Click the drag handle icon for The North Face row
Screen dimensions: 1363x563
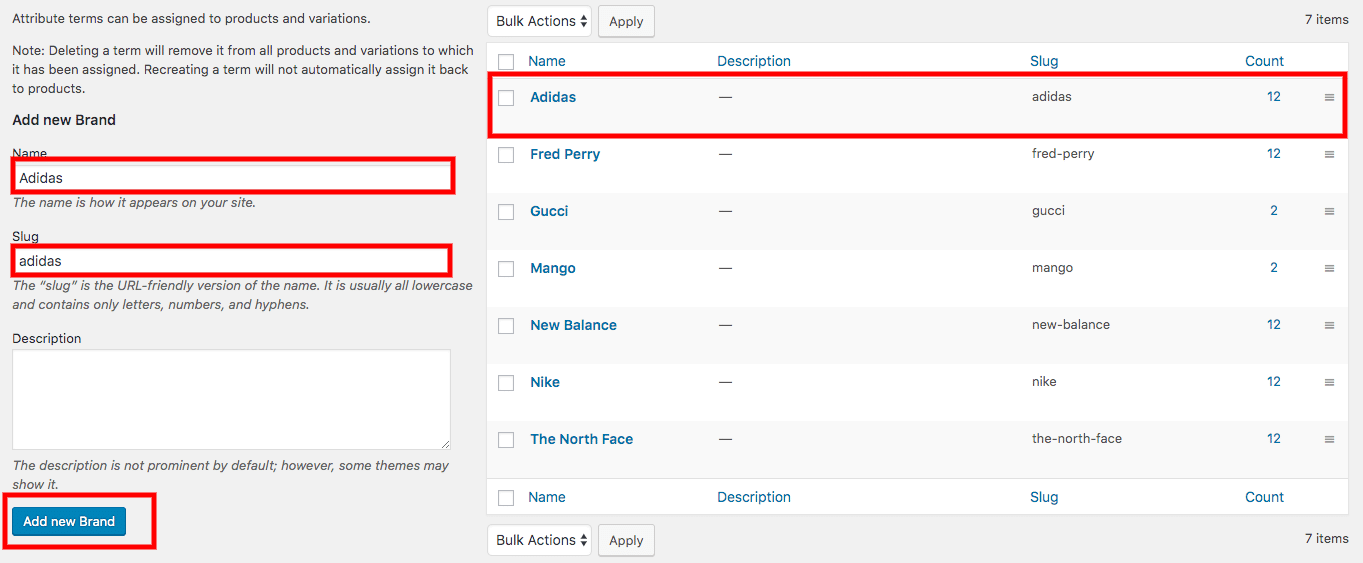1329,440
